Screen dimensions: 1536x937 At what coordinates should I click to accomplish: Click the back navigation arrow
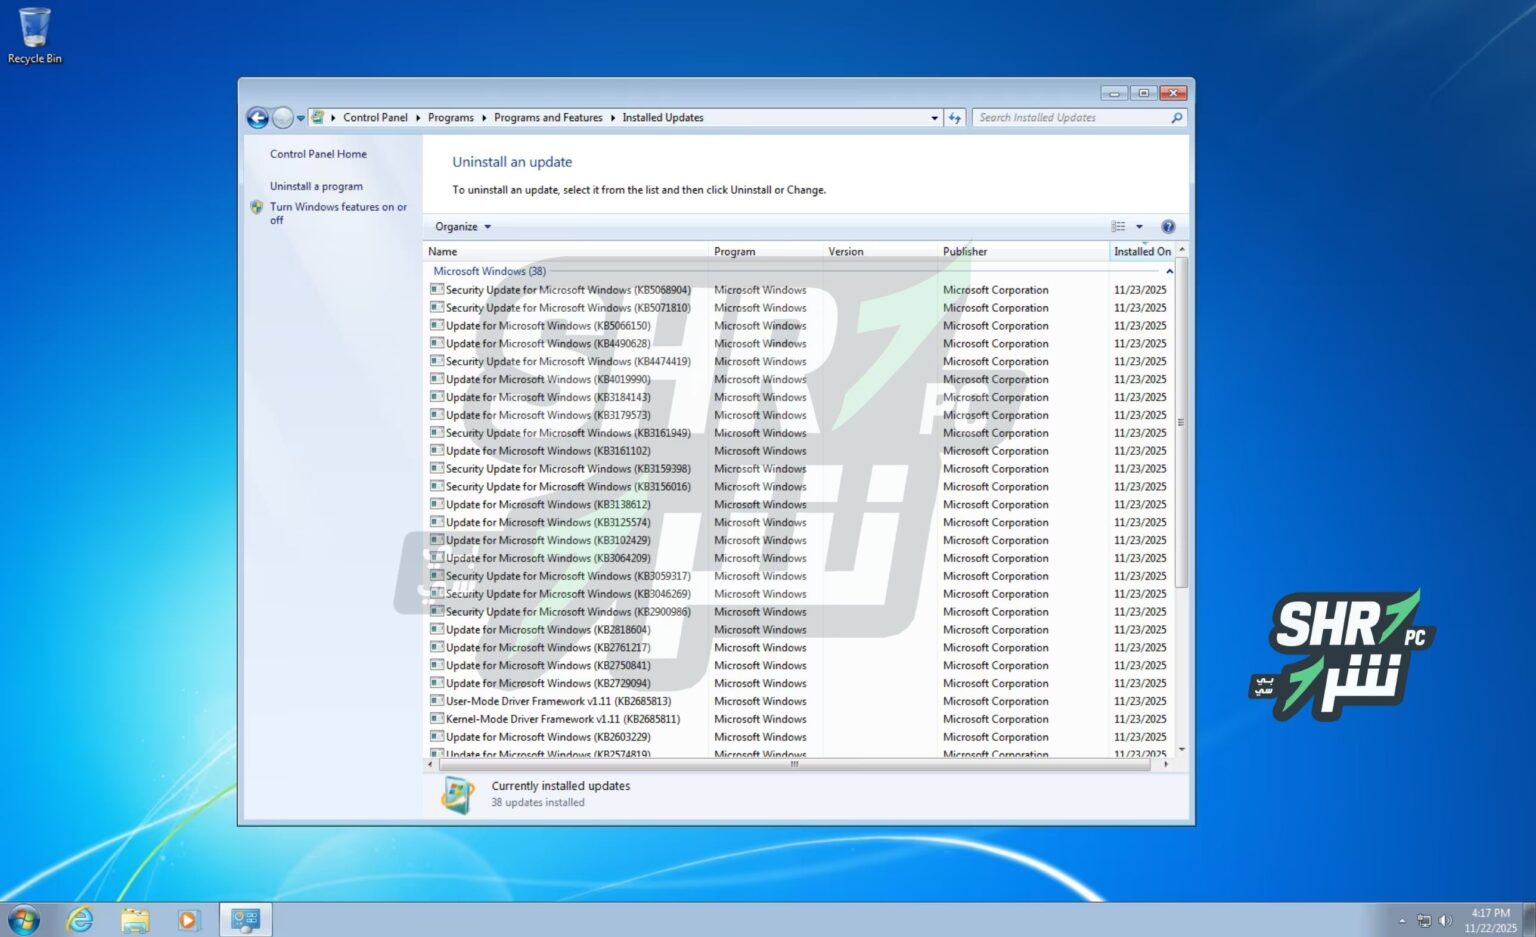pyautogui.click(x=257, y=117)
